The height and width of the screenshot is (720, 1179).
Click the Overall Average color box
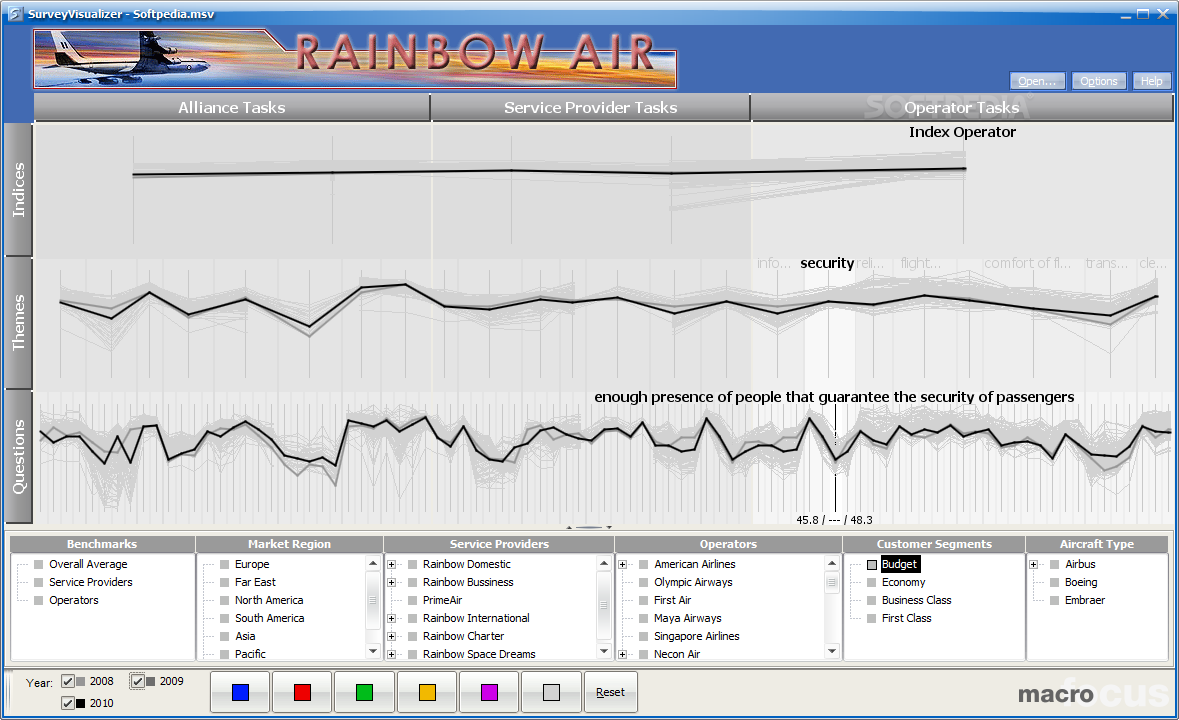pos(39,564)
